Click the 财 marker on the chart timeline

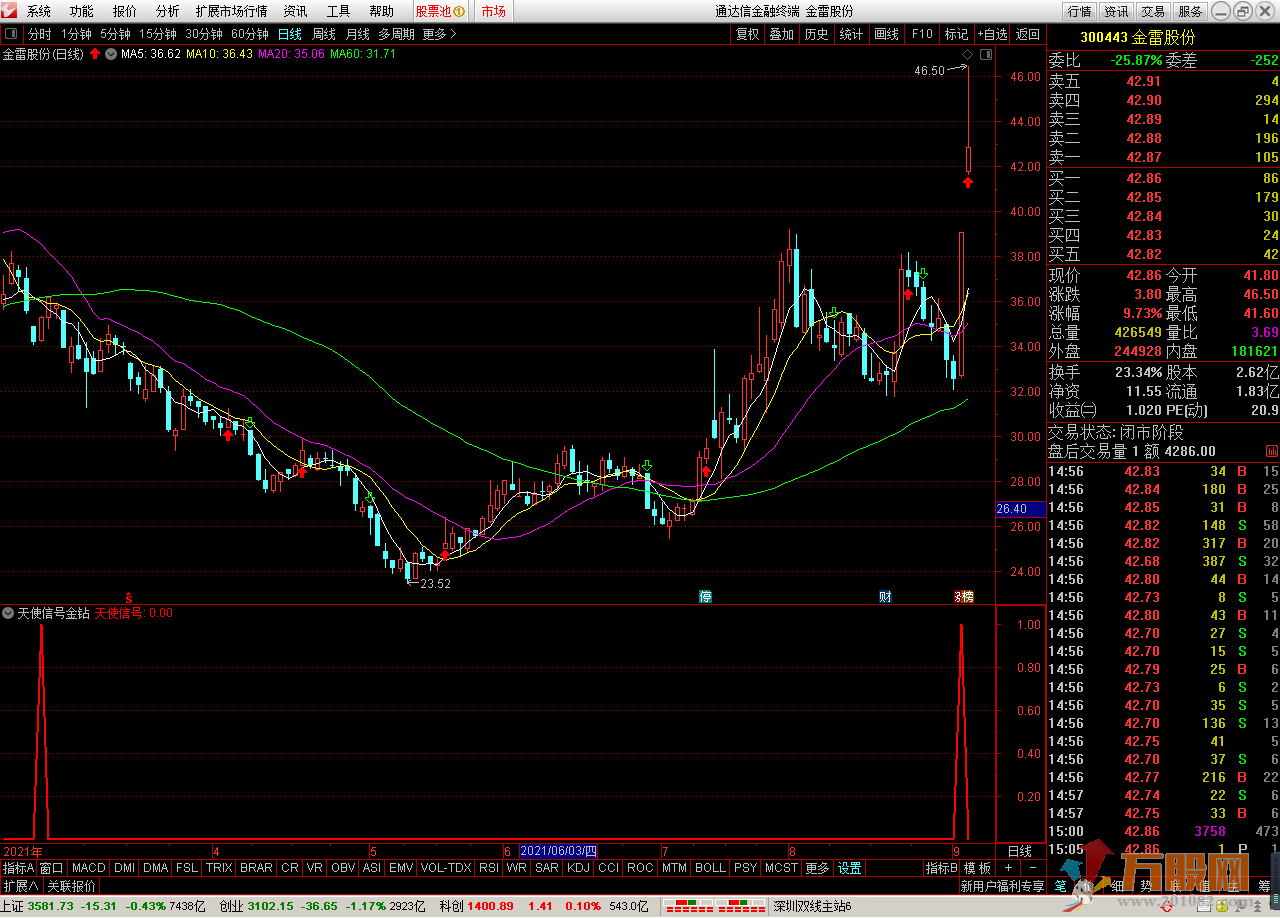(885, 597)
